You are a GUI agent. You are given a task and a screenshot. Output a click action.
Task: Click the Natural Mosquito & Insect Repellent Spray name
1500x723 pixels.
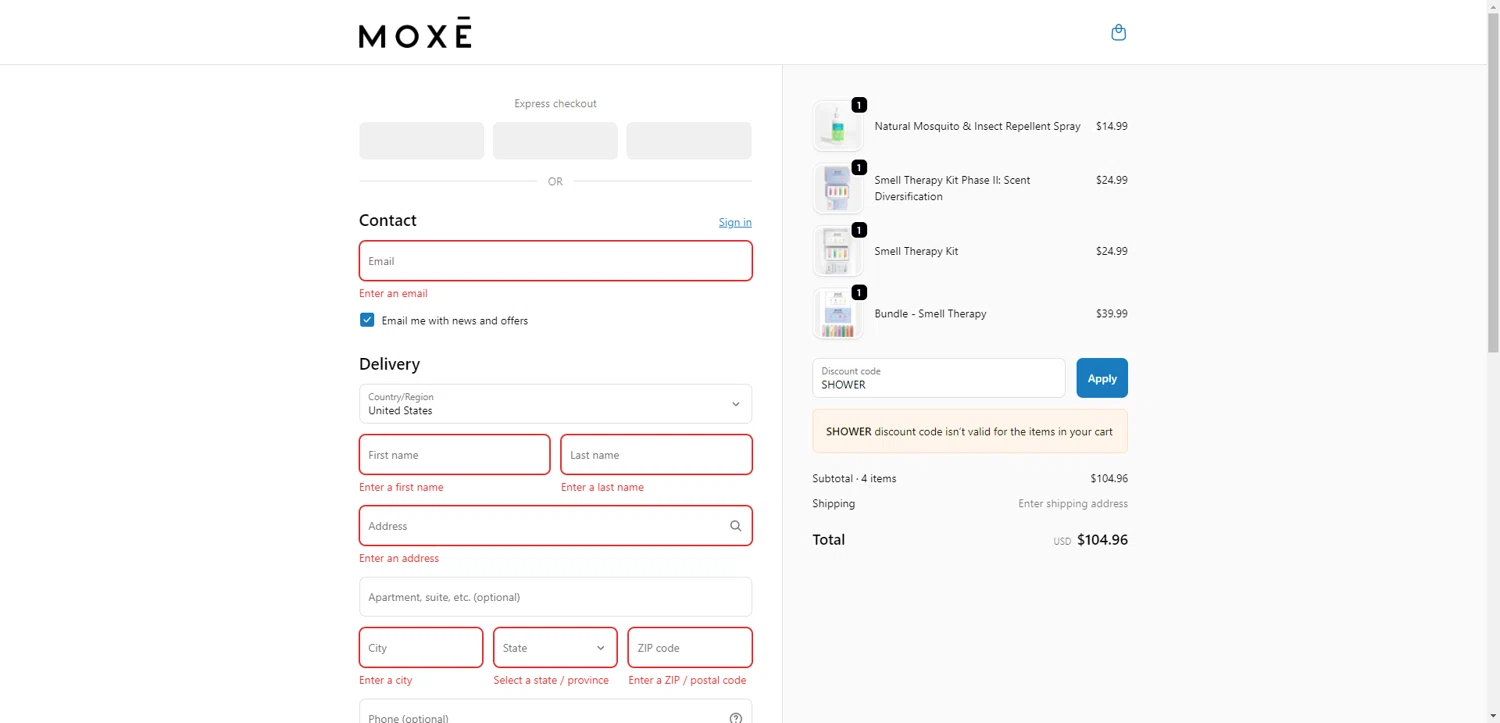tap(977, 127)
